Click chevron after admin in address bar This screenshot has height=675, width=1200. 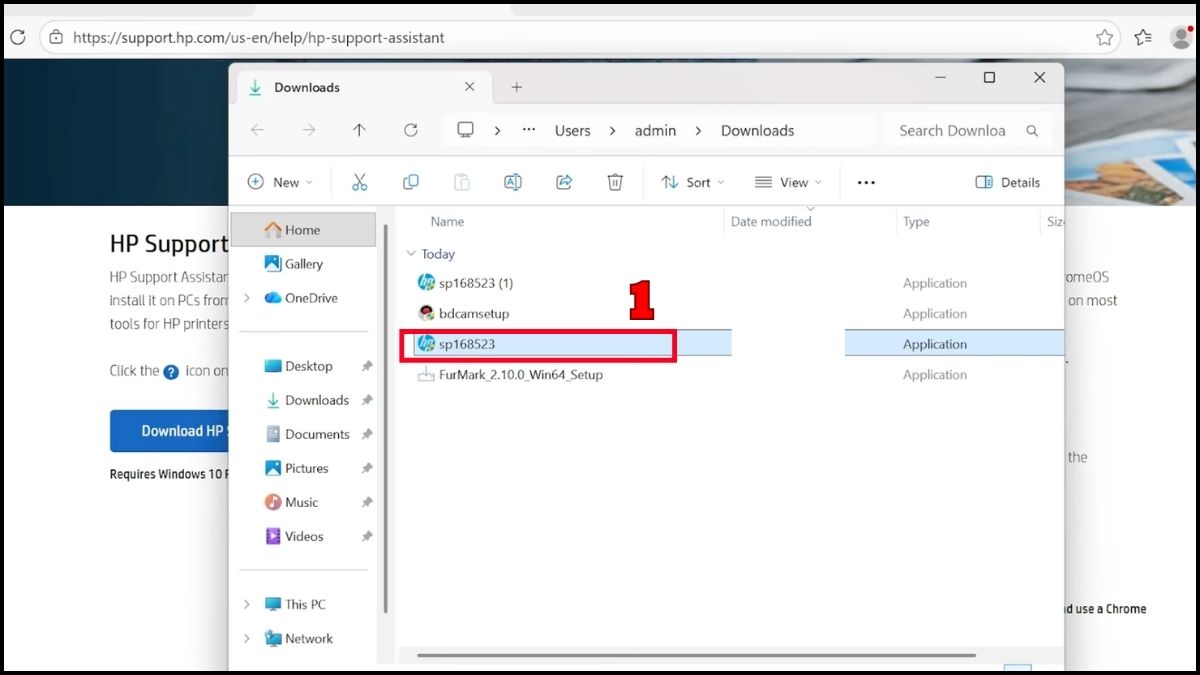(698, 130)
